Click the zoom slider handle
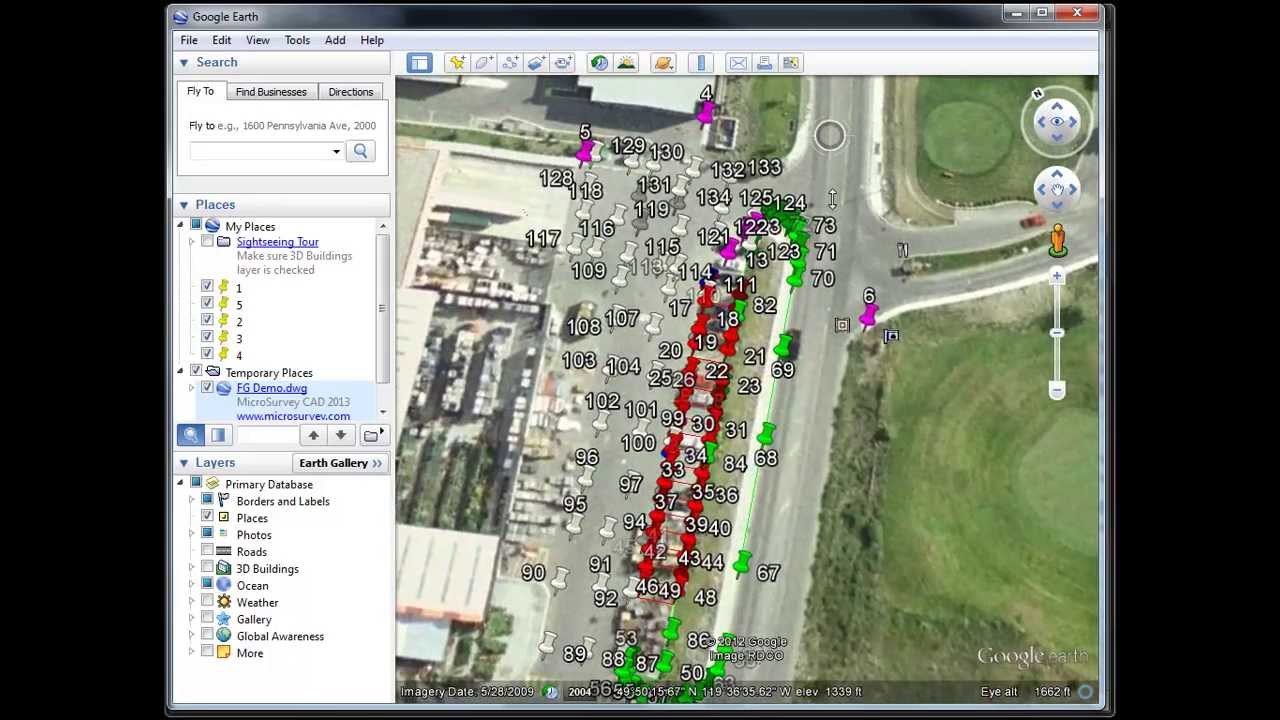The height and width of the screenshot is (720, 1280). pos(1057,332)
